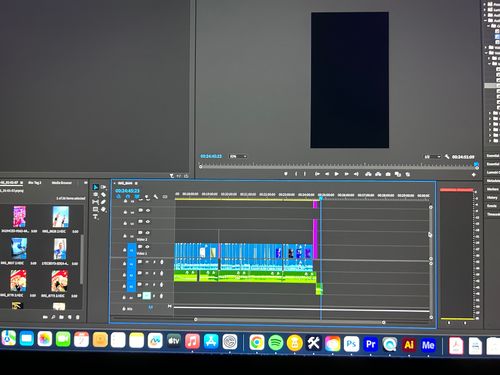Play the sequence in Program Monitor

pos(336,174)
